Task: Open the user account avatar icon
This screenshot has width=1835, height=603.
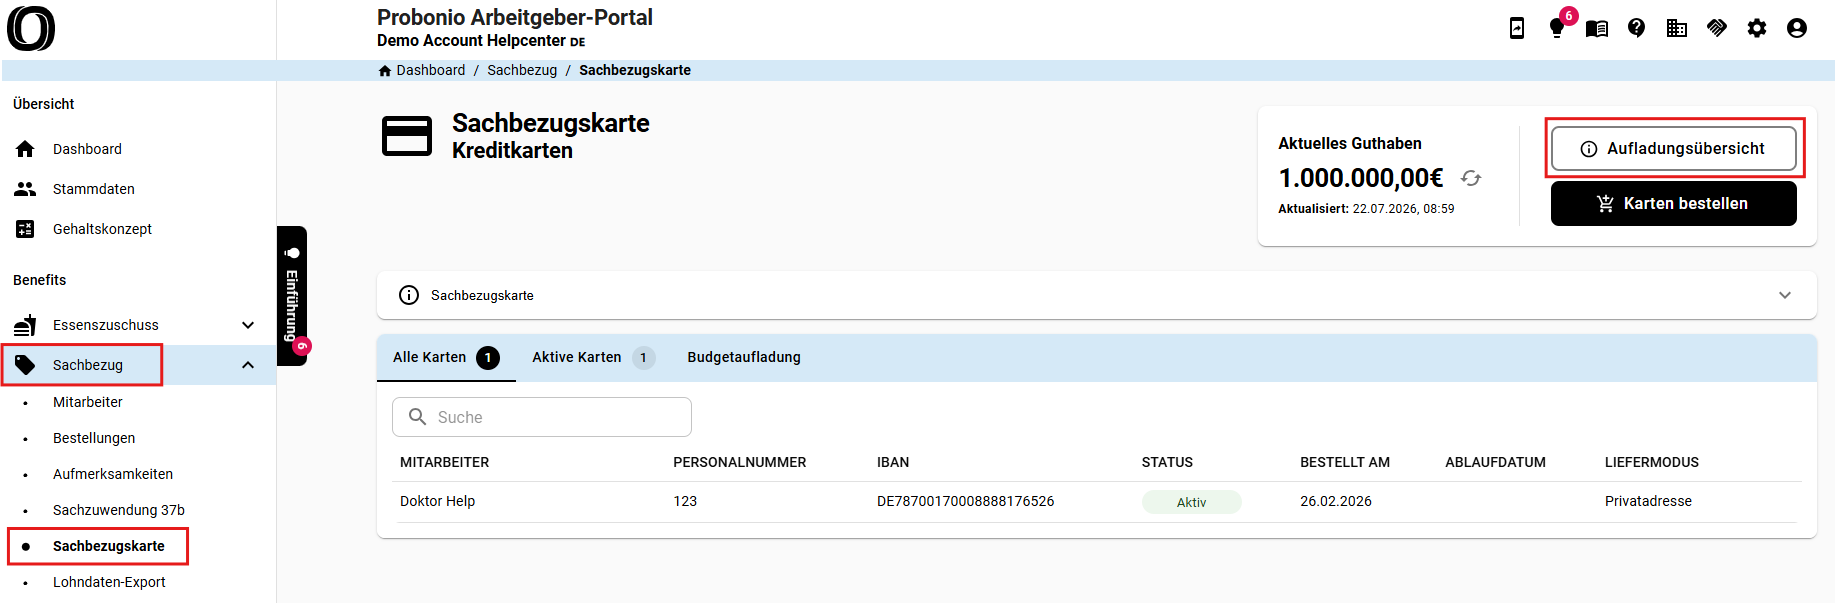Action: point(1797,28)
